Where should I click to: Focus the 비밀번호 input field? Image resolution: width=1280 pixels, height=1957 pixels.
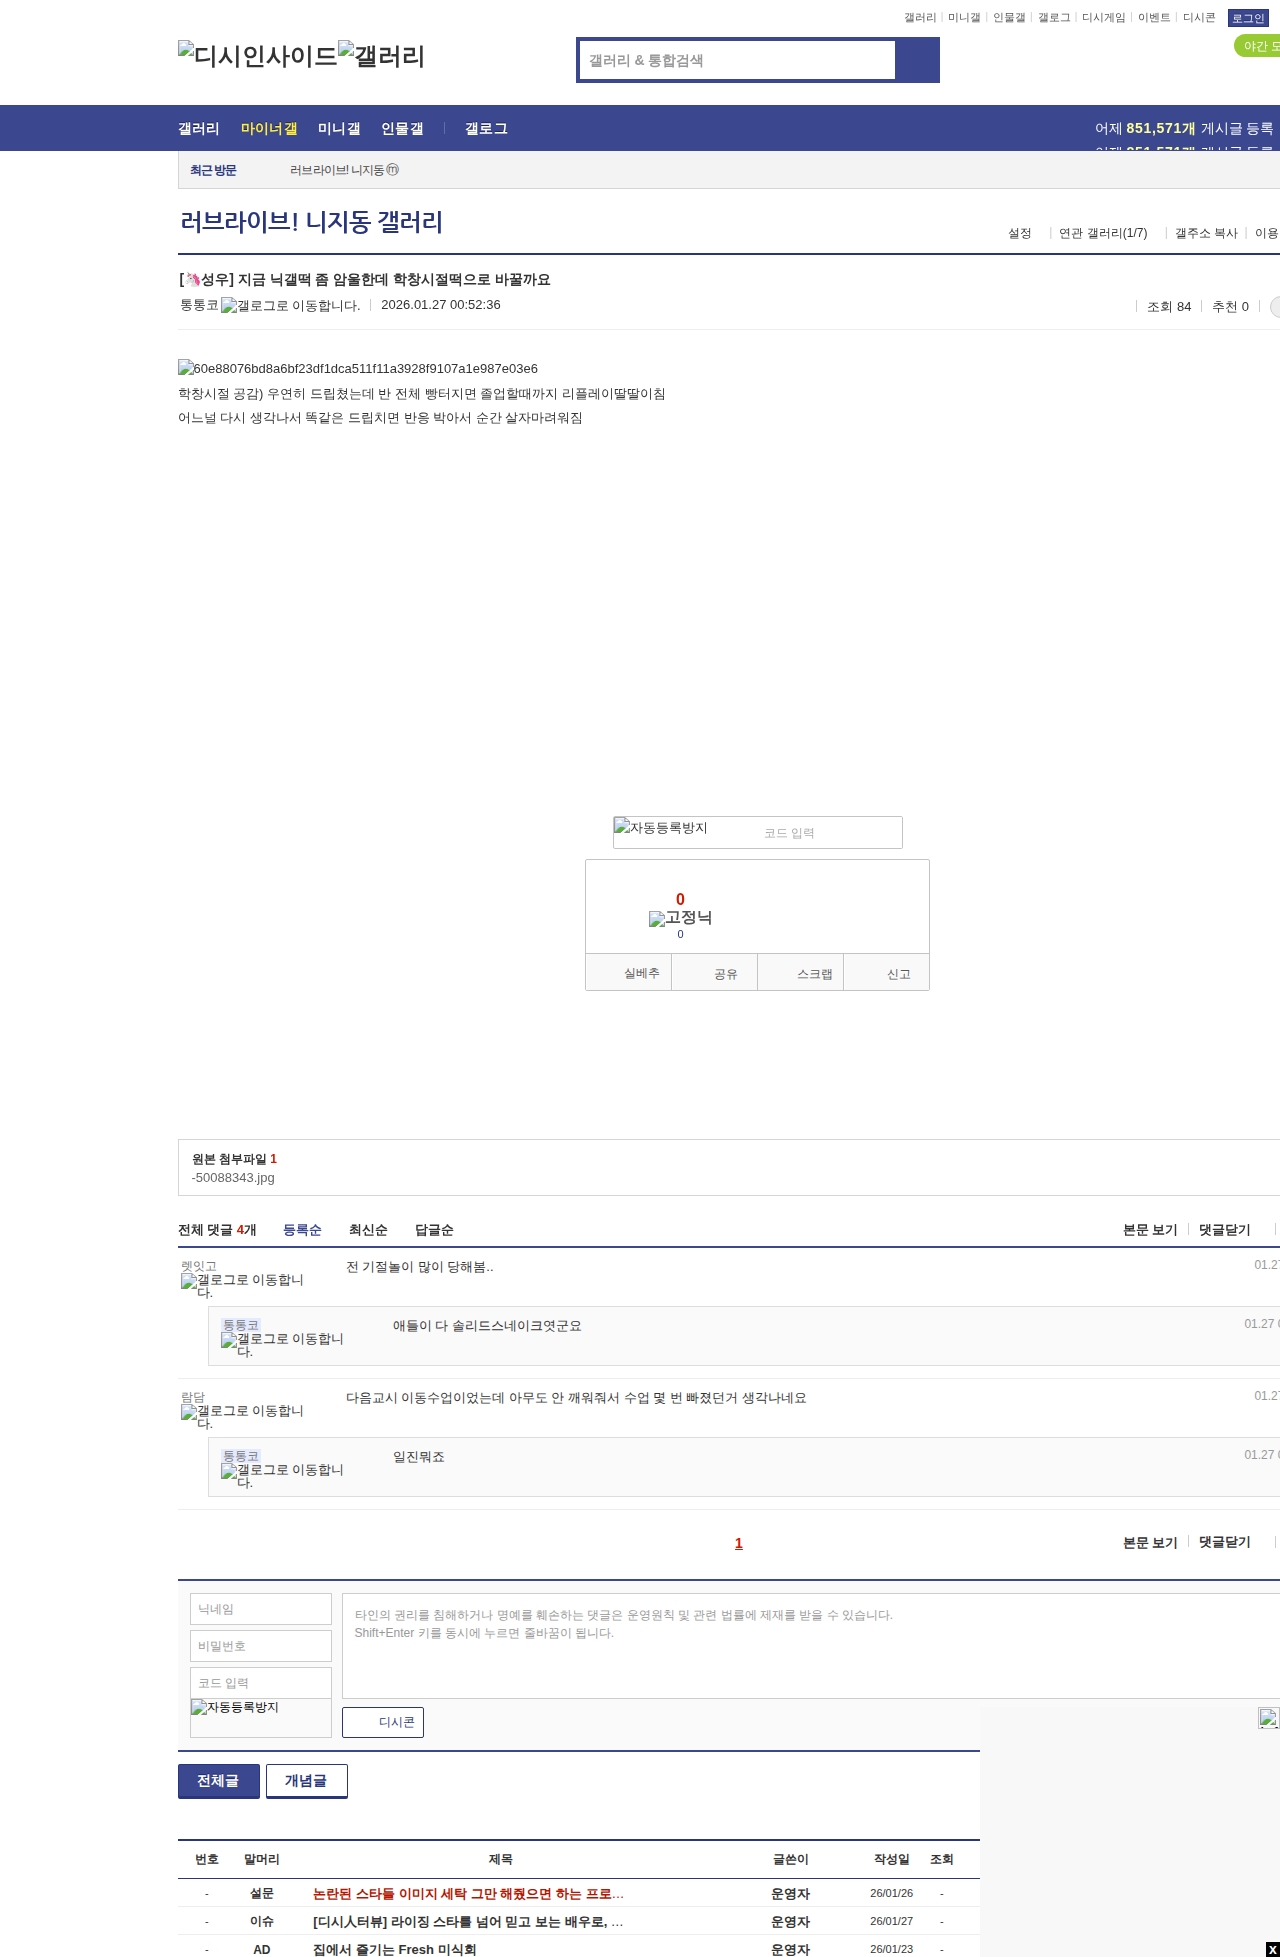(x=261, y=1646)
